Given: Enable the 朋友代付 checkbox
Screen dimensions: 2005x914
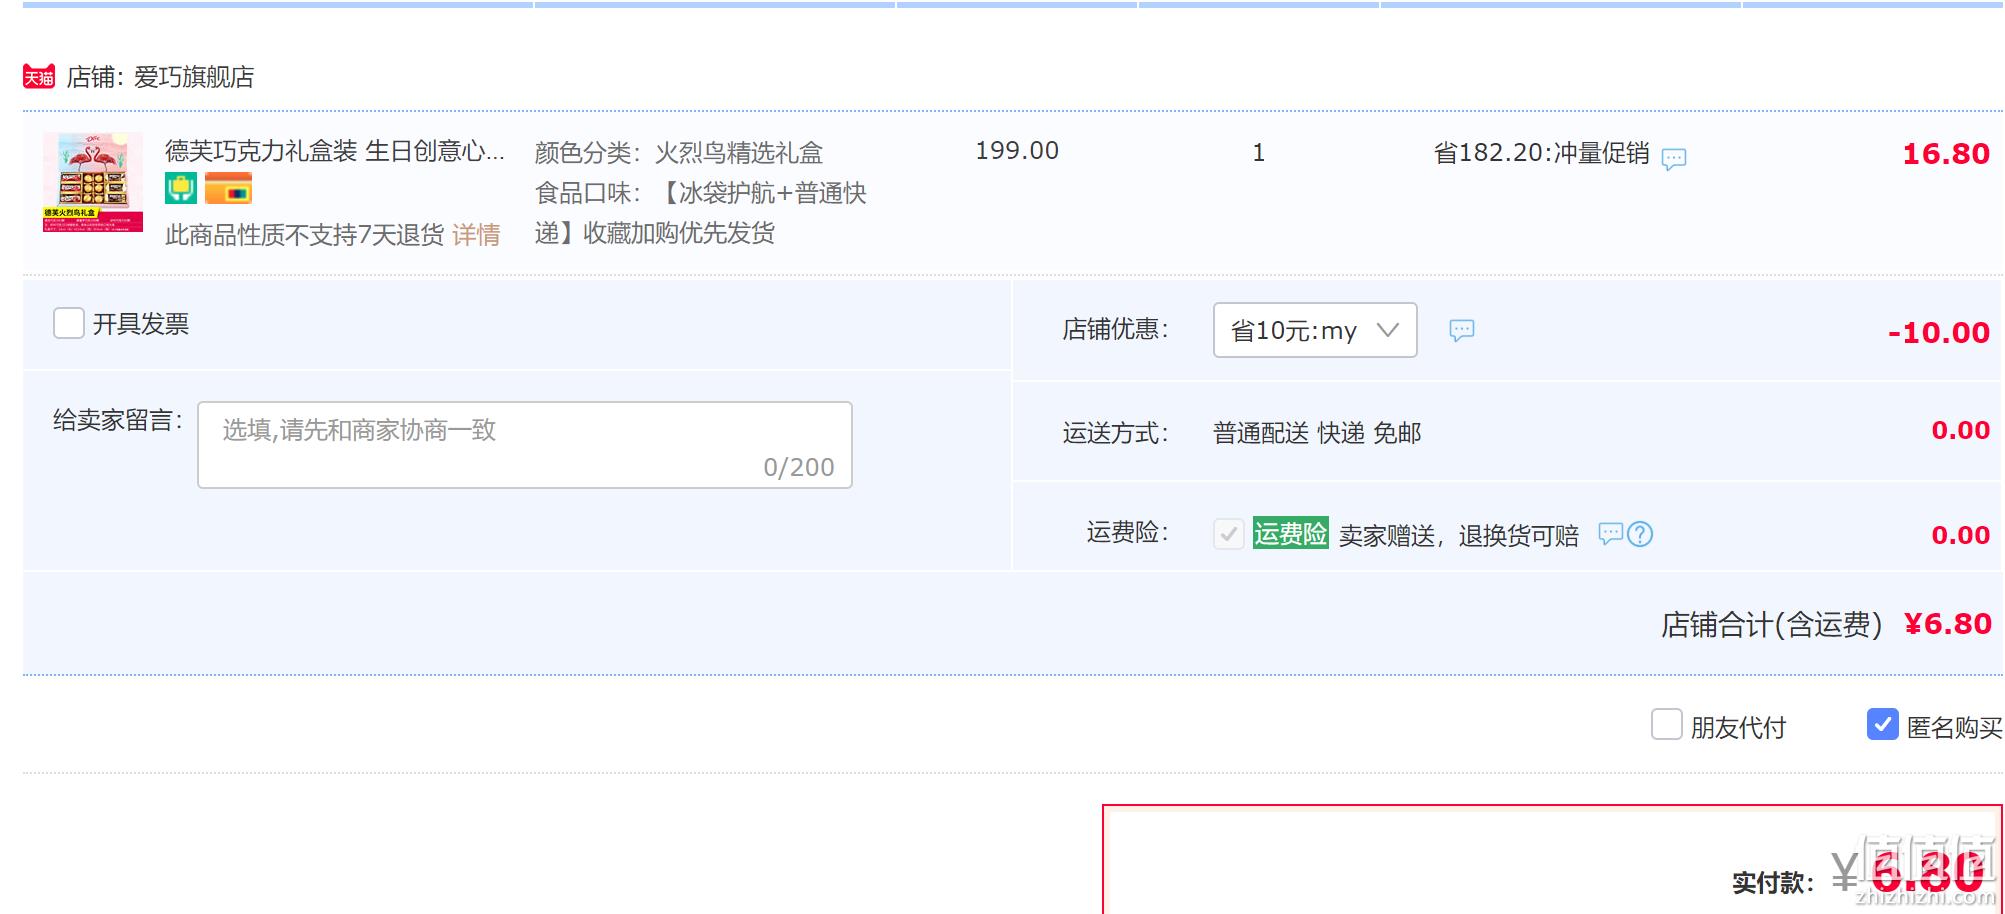Looking at the screenshot, I should coord(1667,724).
